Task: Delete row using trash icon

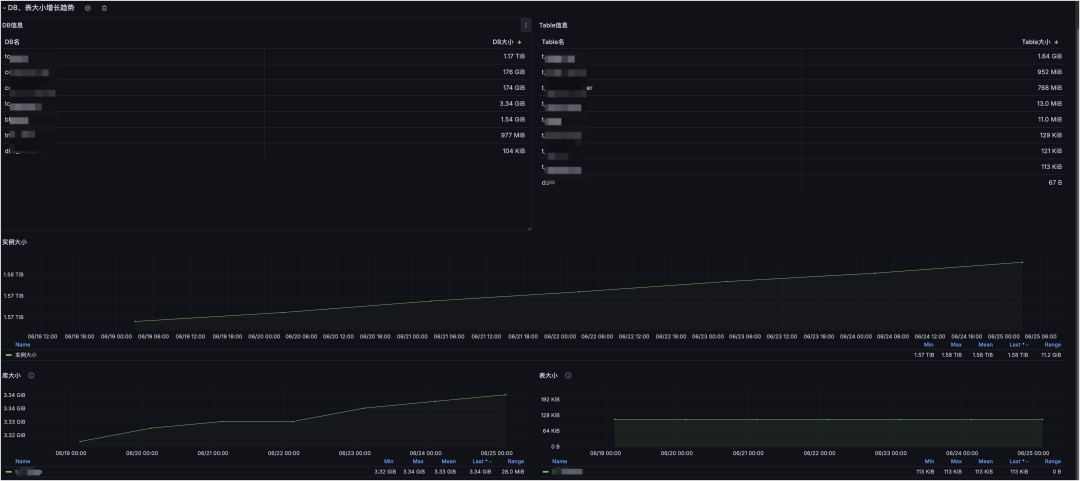Action: 104,8
